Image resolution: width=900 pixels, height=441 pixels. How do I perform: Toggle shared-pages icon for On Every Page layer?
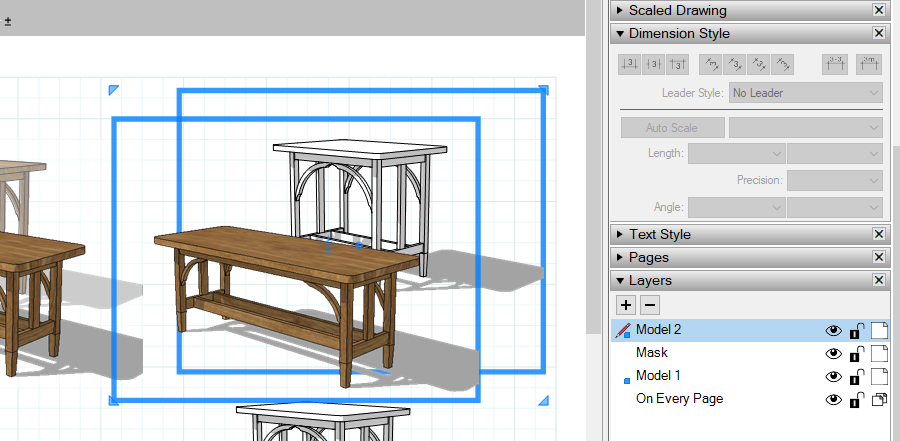point(879,400)
